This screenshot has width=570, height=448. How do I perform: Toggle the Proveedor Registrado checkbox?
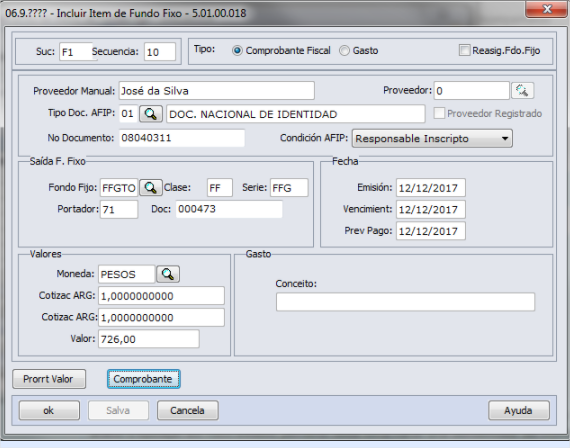pos(439,113)
